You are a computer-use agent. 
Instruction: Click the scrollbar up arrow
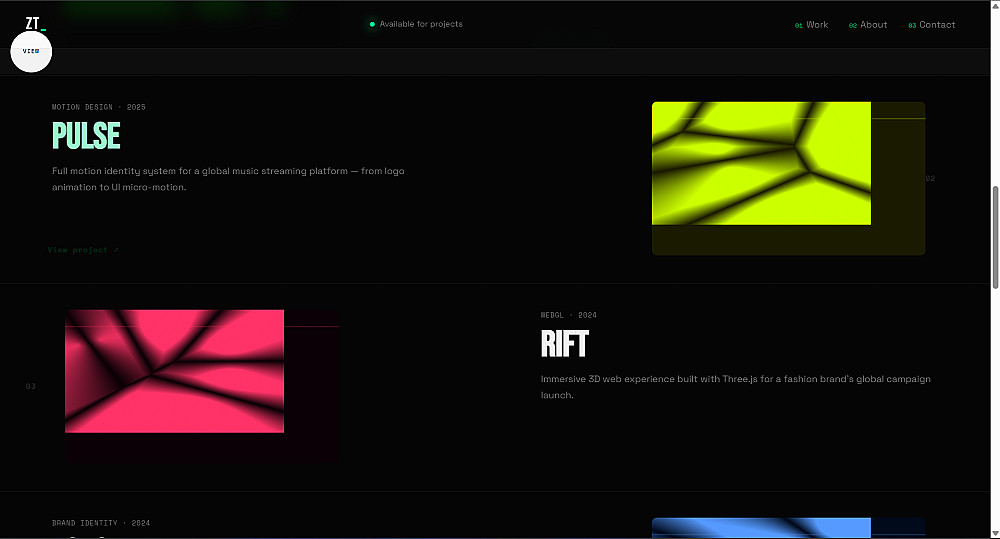995,5
